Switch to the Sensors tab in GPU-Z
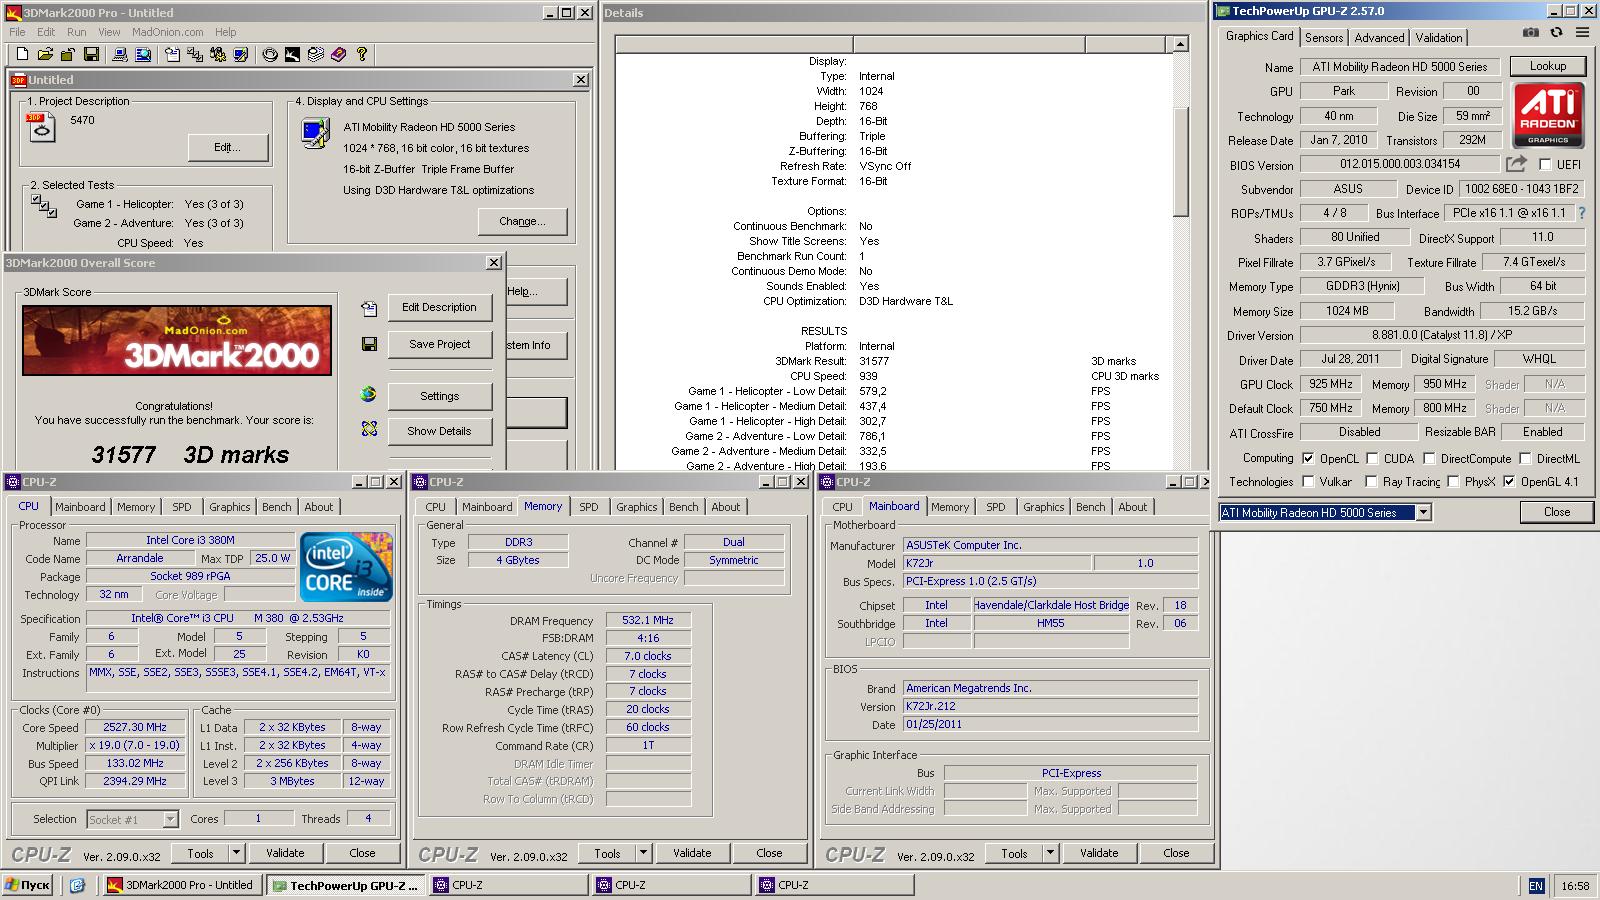This screenshot has width=1600, height=900. pyautogui.click(x=1324, y=37)
